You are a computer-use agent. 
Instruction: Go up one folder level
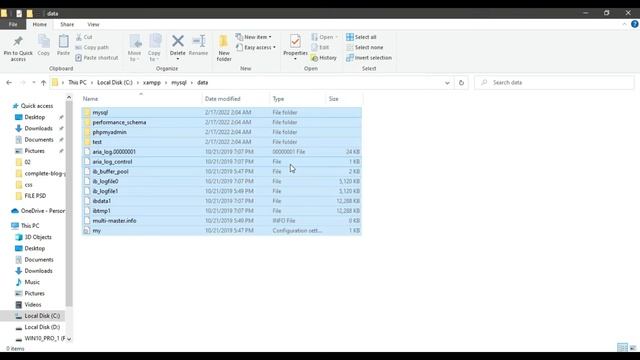(x=43, y=82)
